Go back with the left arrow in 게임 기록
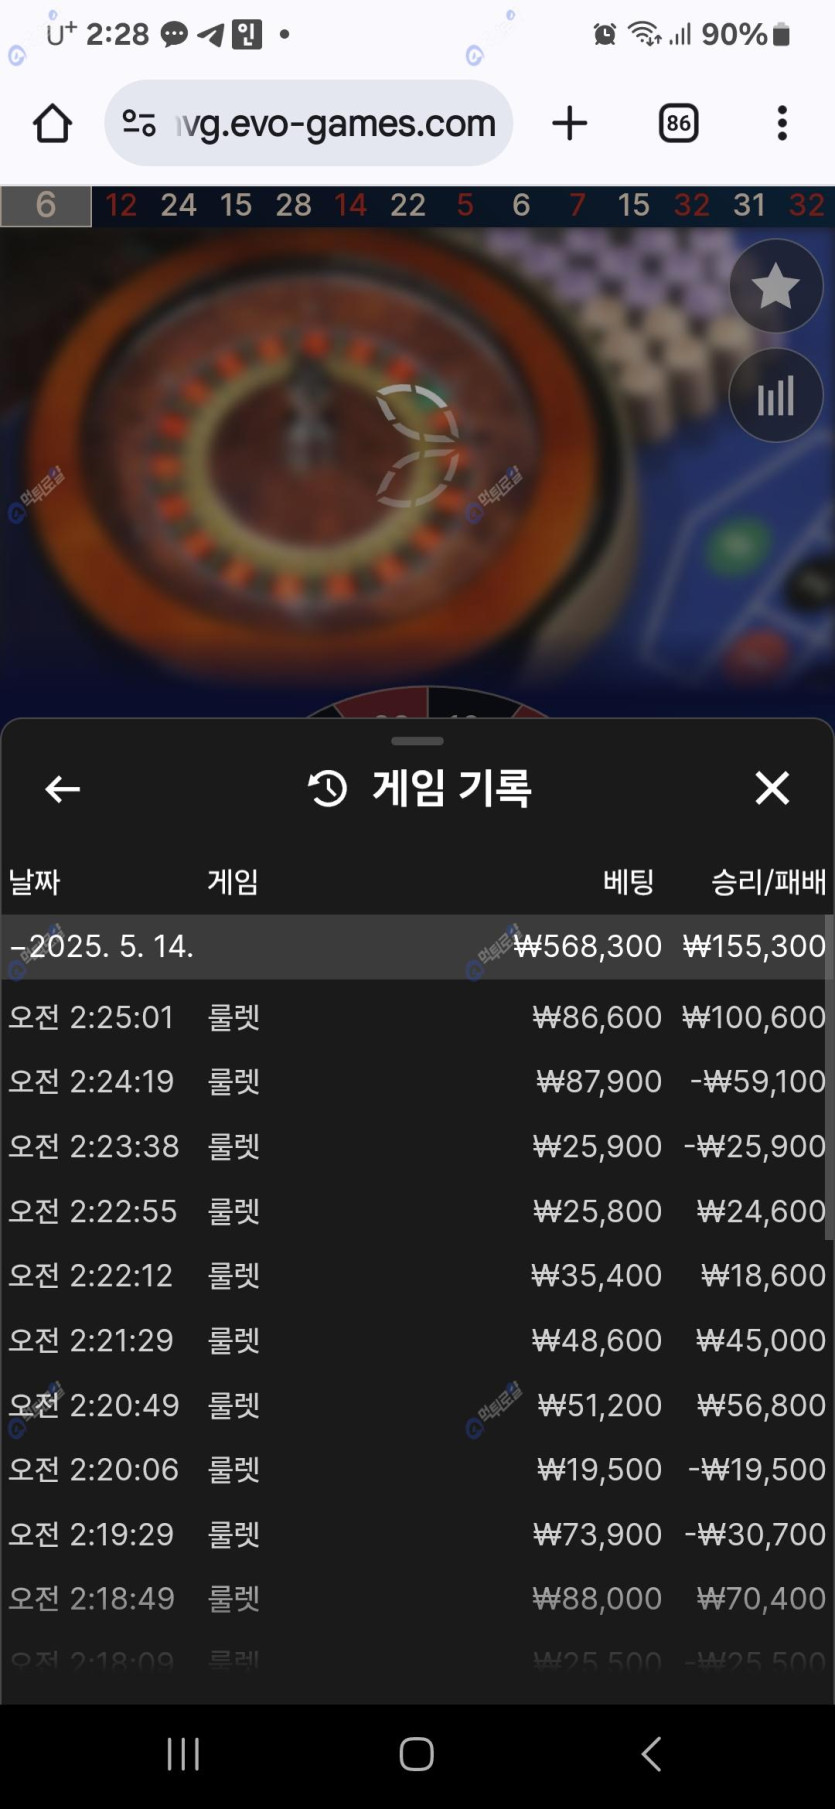The image size is (835, 1809). click(62, 789)
